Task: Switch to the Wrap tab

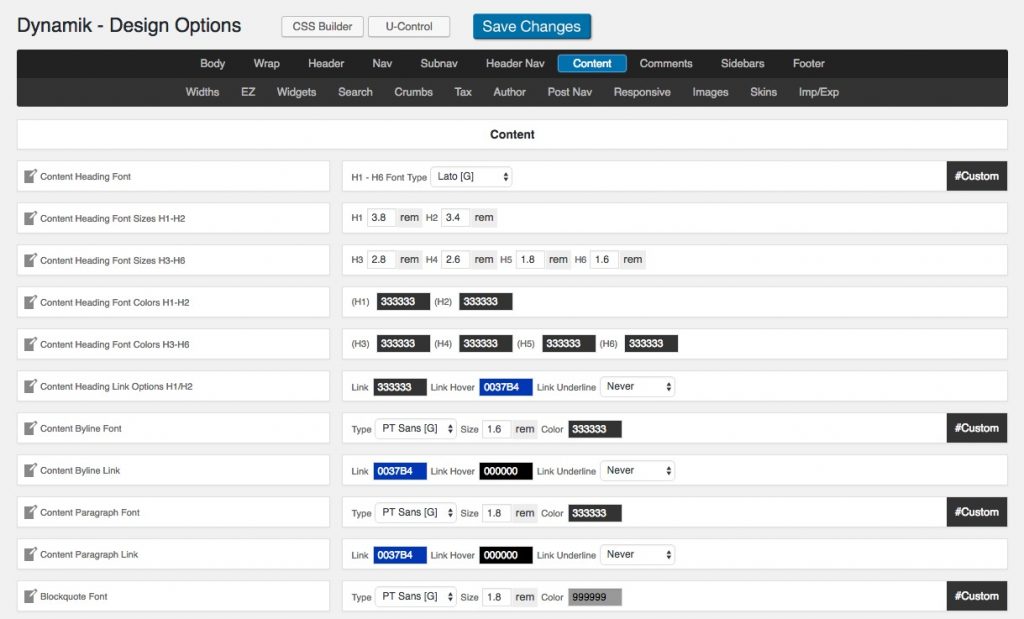Action: pyautogui.click(x=266, y=63)
